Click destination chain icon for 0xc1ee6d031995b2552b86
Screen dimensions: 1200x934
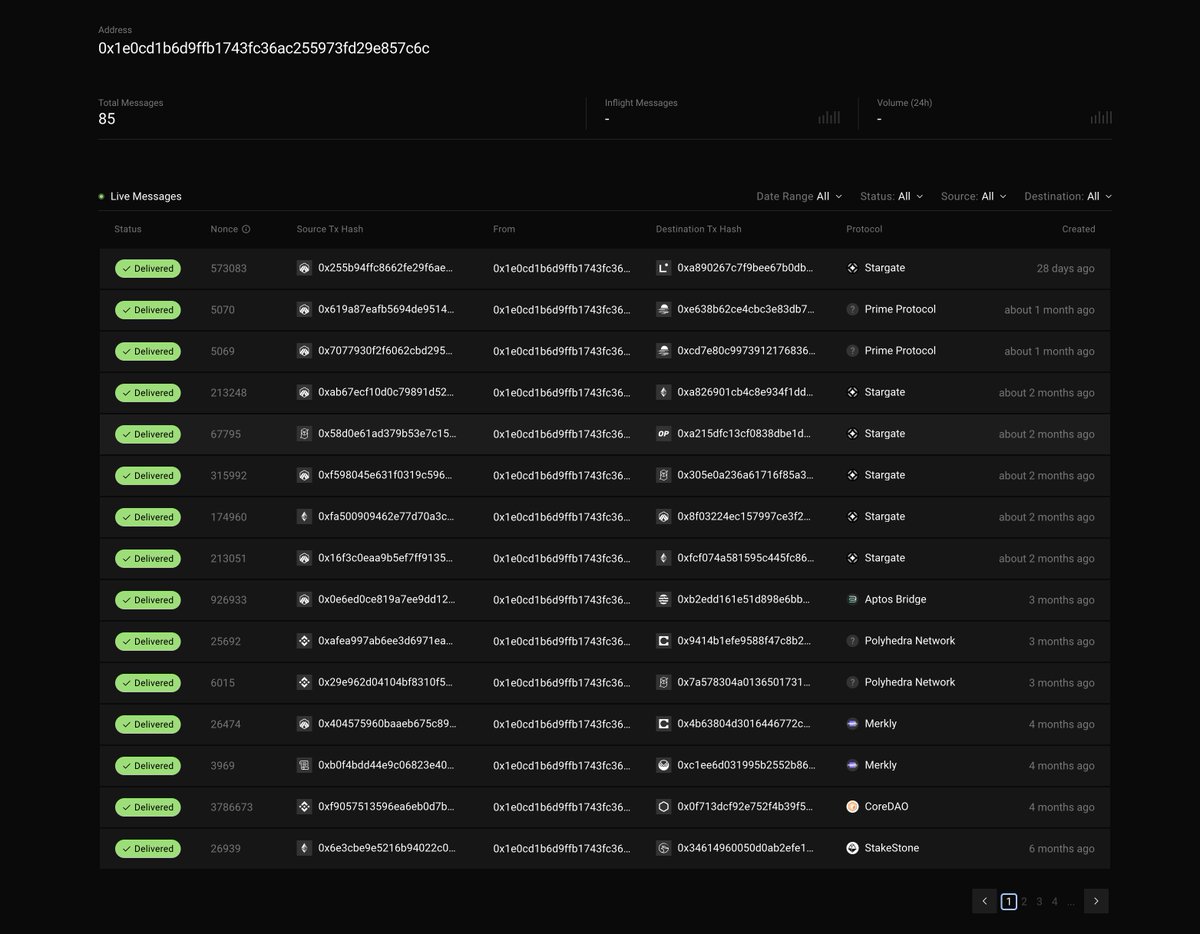click(663, 765)
